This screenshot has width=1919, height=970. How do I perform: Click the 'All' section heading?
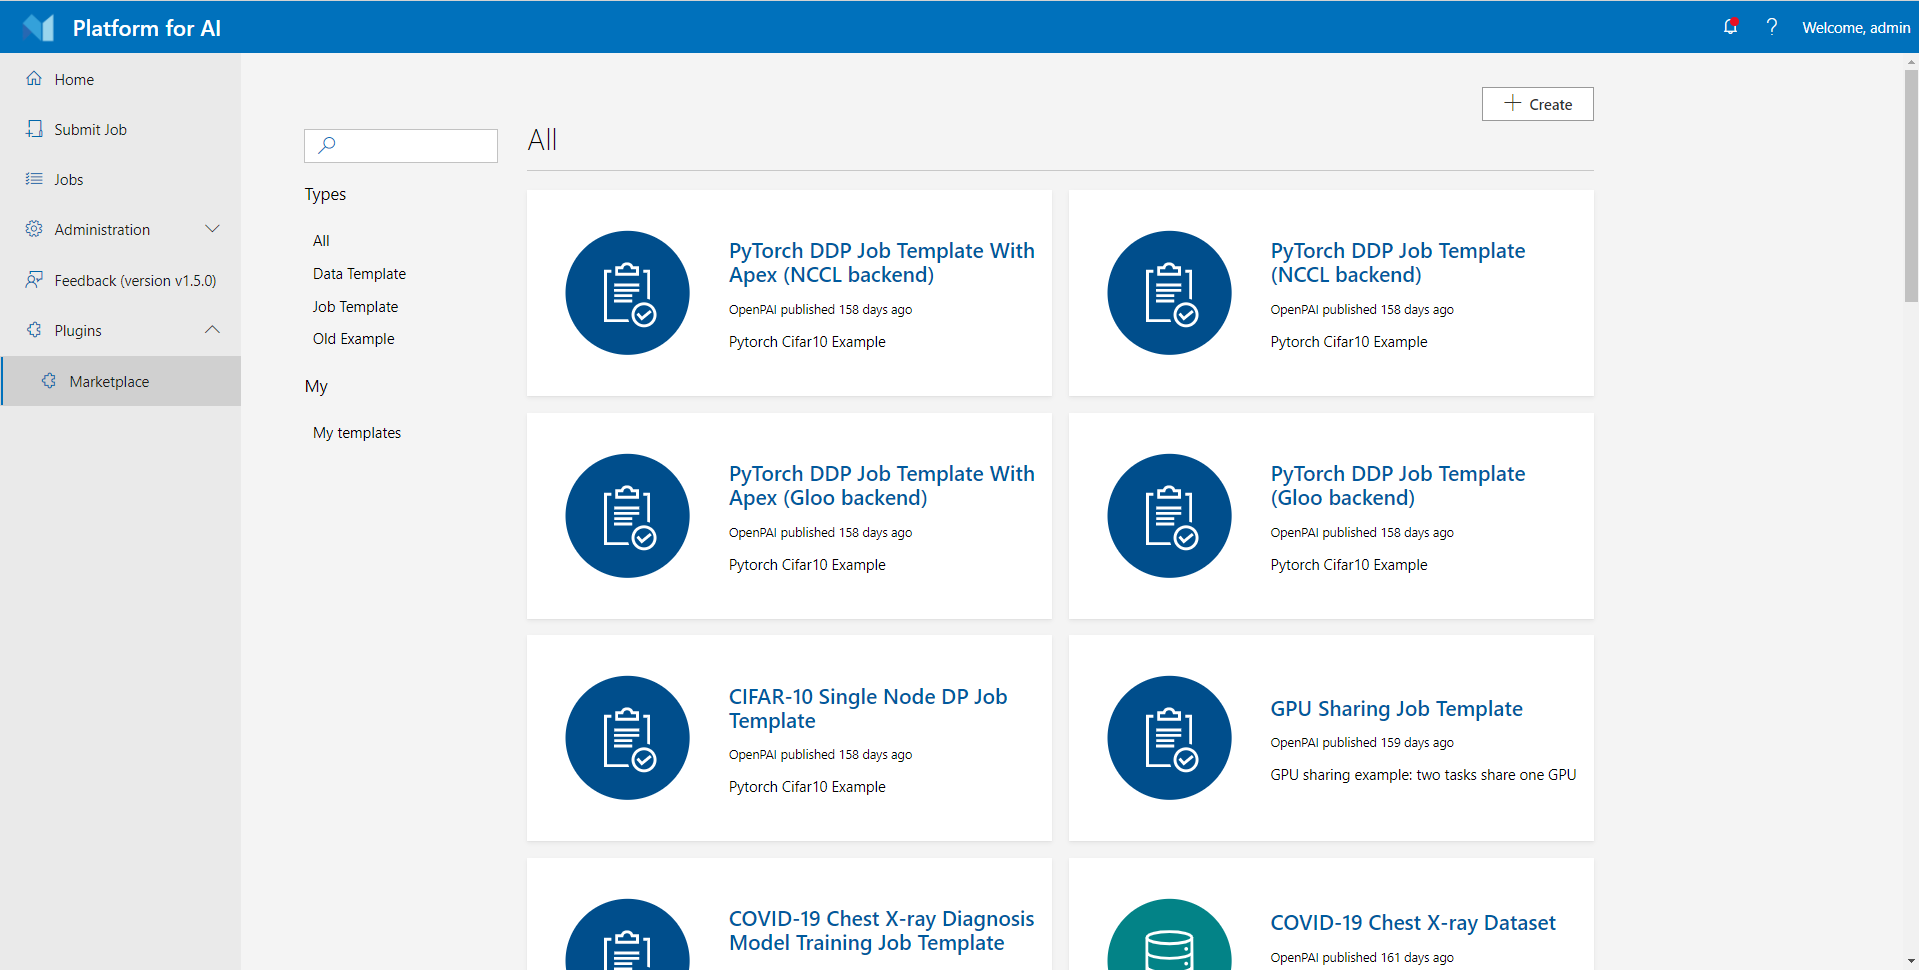pos(542,140)
